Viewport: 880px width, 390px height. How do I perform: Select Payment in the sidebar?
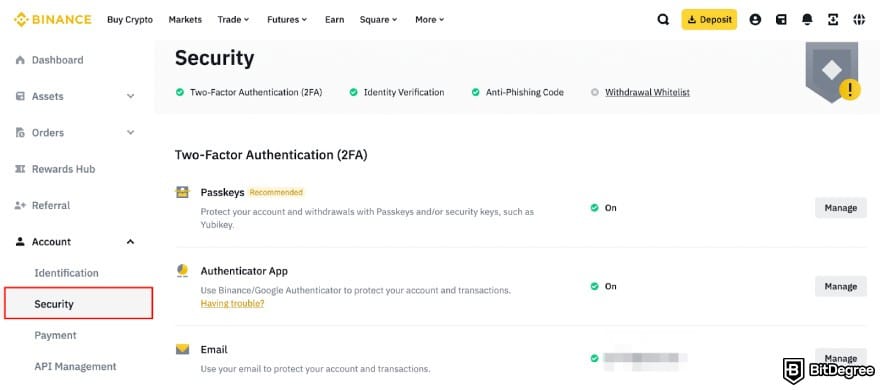[55, 336]
